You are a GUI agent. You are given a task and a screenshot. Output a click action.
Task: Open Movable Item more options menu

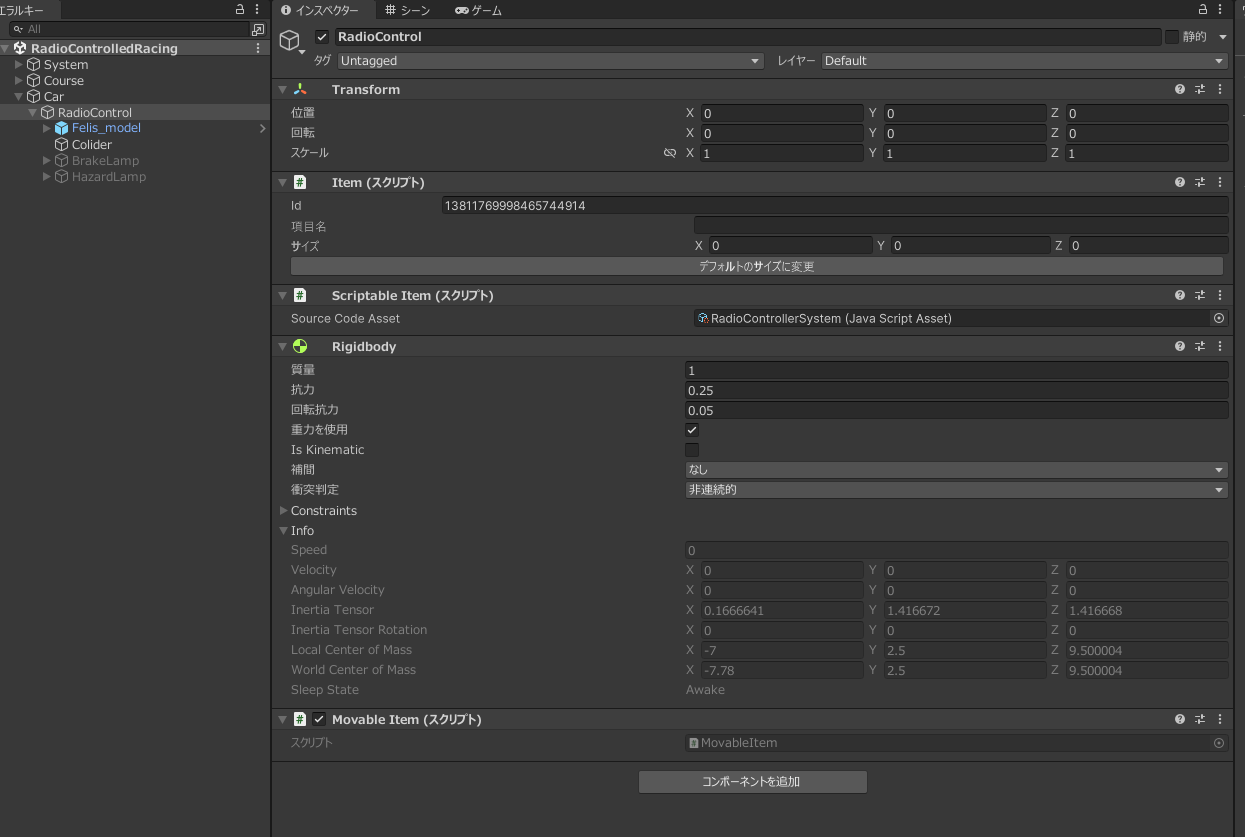click(1220, 719)
